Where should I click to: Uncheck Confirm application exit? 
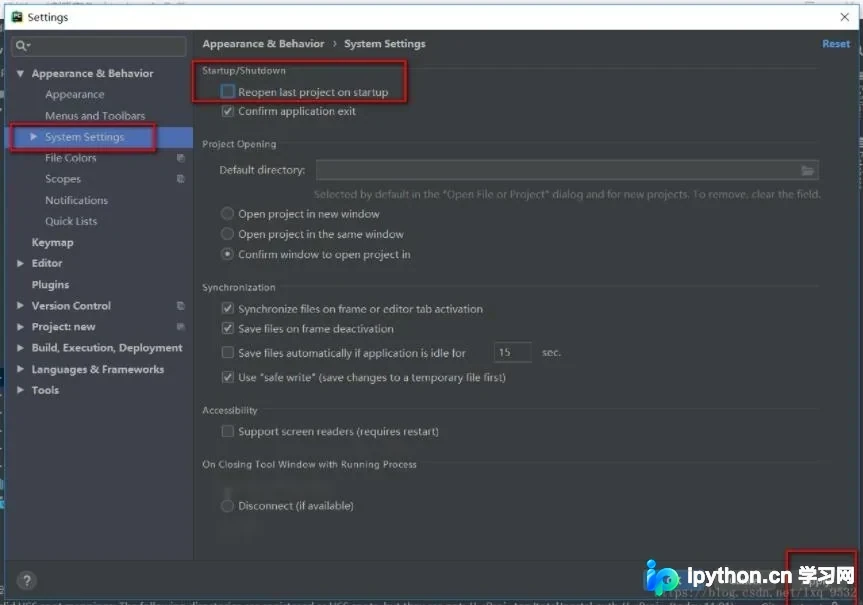tap(227, 111)
